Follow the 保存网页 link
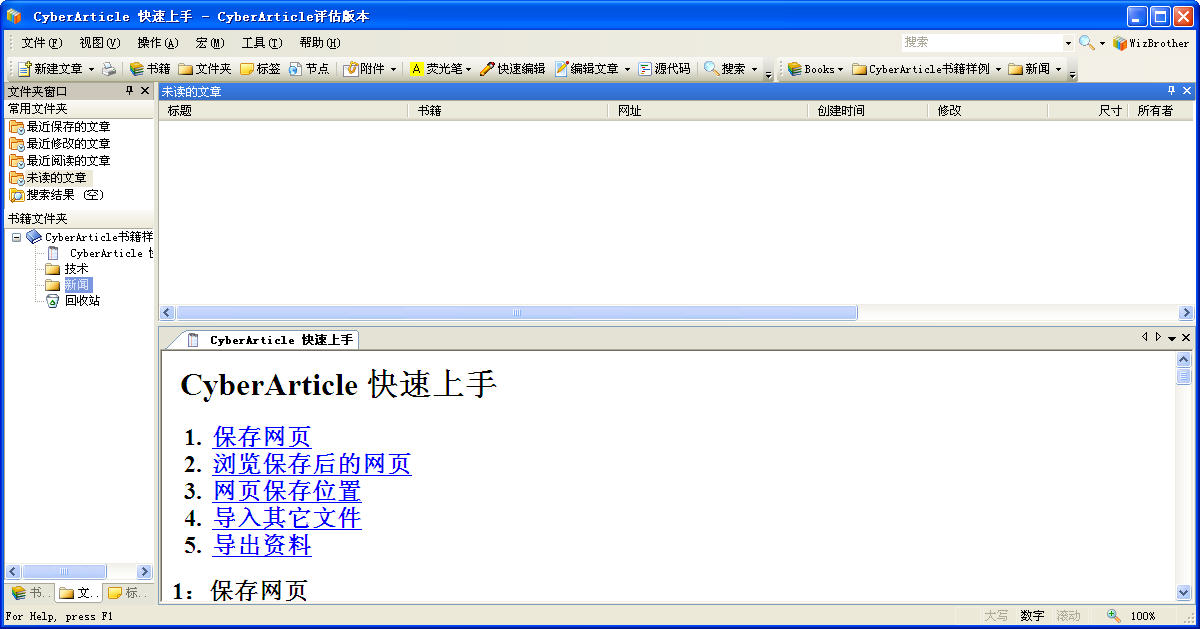The width and height of the screenshot is (1200, 629). (x=262, y=437)
